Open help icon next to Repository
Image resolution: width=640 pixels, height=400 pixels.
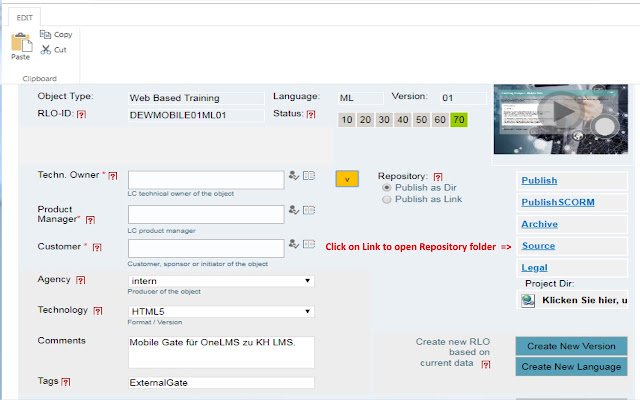pos(438,177)
